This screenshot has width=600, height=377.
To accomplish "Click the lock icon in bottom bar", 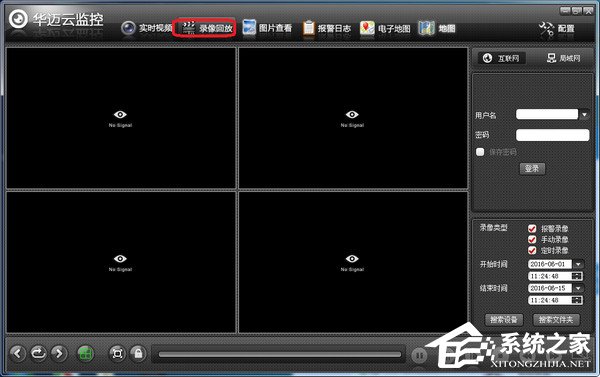I will click(x=138, y=353).
